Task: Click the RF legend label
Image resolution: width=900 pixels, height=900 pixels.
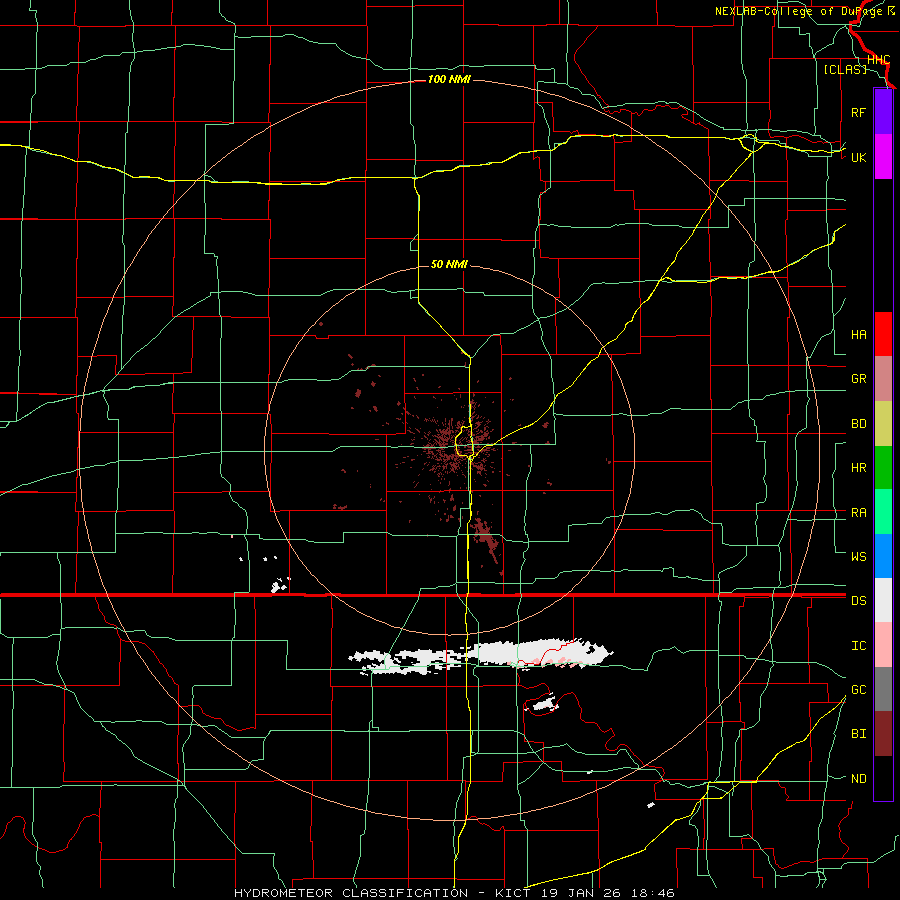Action: pyautogui.click(x=858, y=112)
